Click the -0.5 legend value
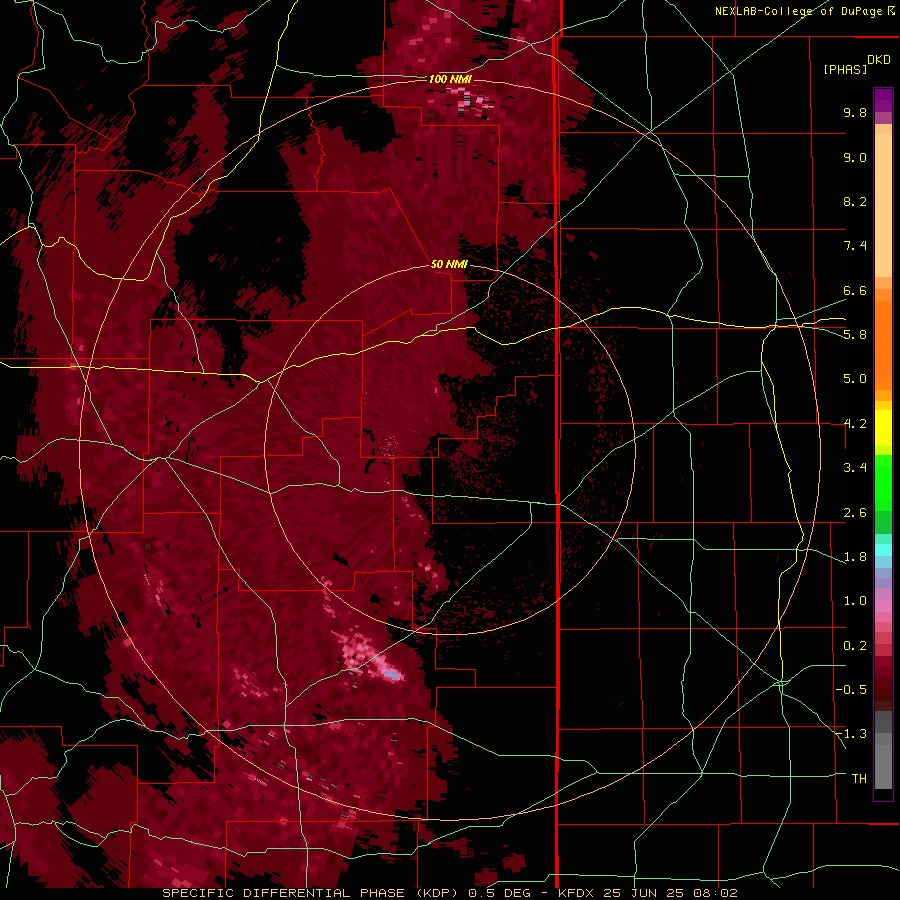This screenshot has height=900, width=900. coord(852,689)
